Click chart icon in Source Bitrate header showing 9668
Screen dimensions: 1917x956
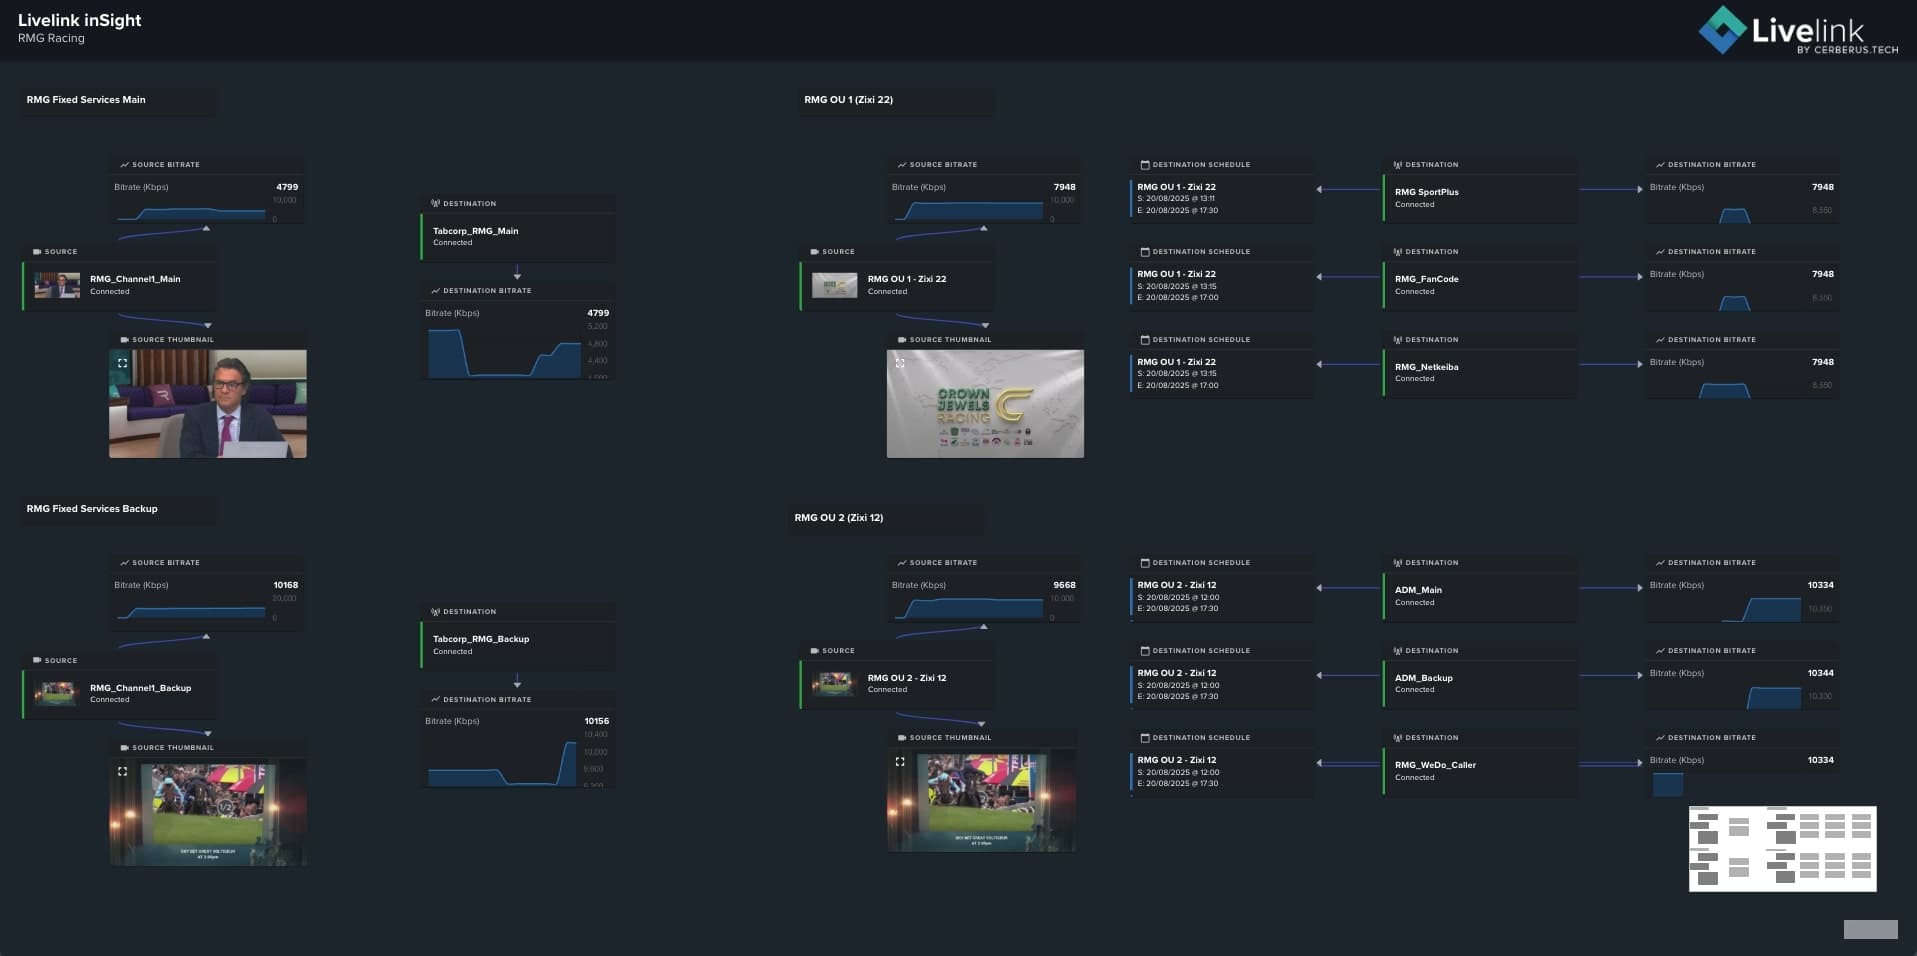(x=902, y=562)
